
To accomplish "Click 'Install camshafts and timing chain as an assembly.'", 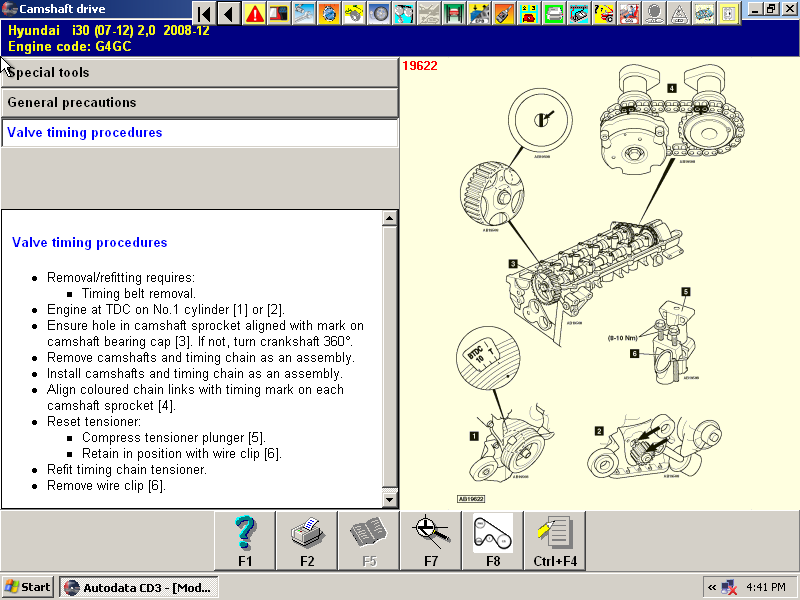I will pyautogui.click(x=195, y=373).
